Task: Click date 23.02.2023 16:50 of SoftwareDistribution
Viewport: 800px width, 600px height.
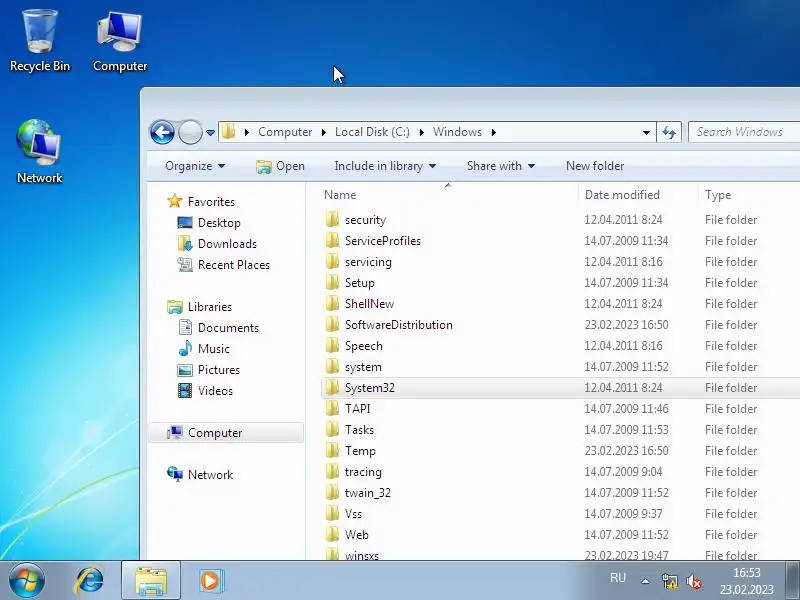Action: click(x=626, y=324)
